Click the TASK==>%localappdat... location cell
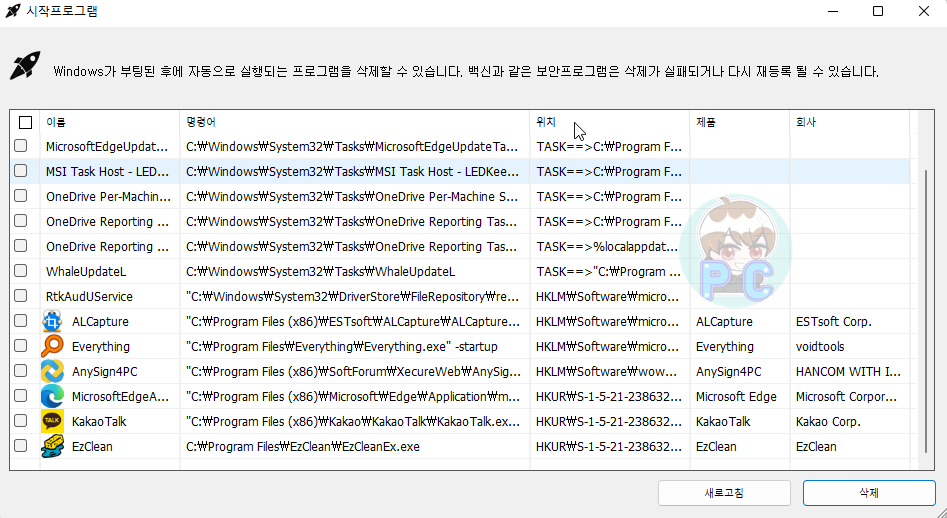This screenshot has height=518, width=947. (608, 246)
